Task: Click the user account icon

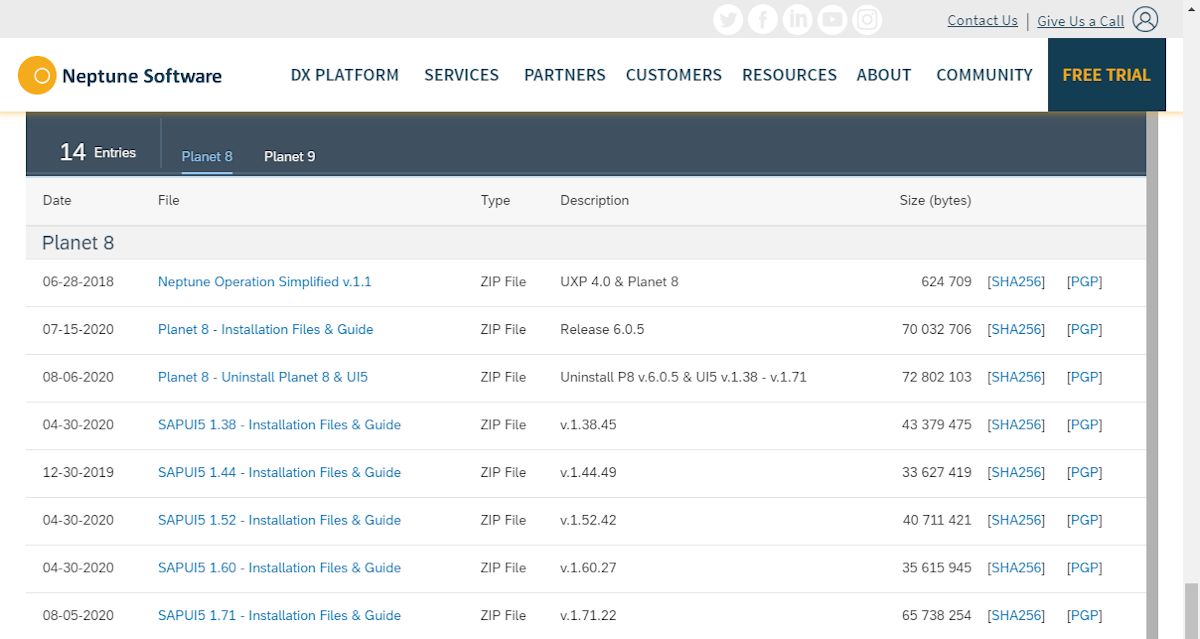Action: coord(1145,19)
